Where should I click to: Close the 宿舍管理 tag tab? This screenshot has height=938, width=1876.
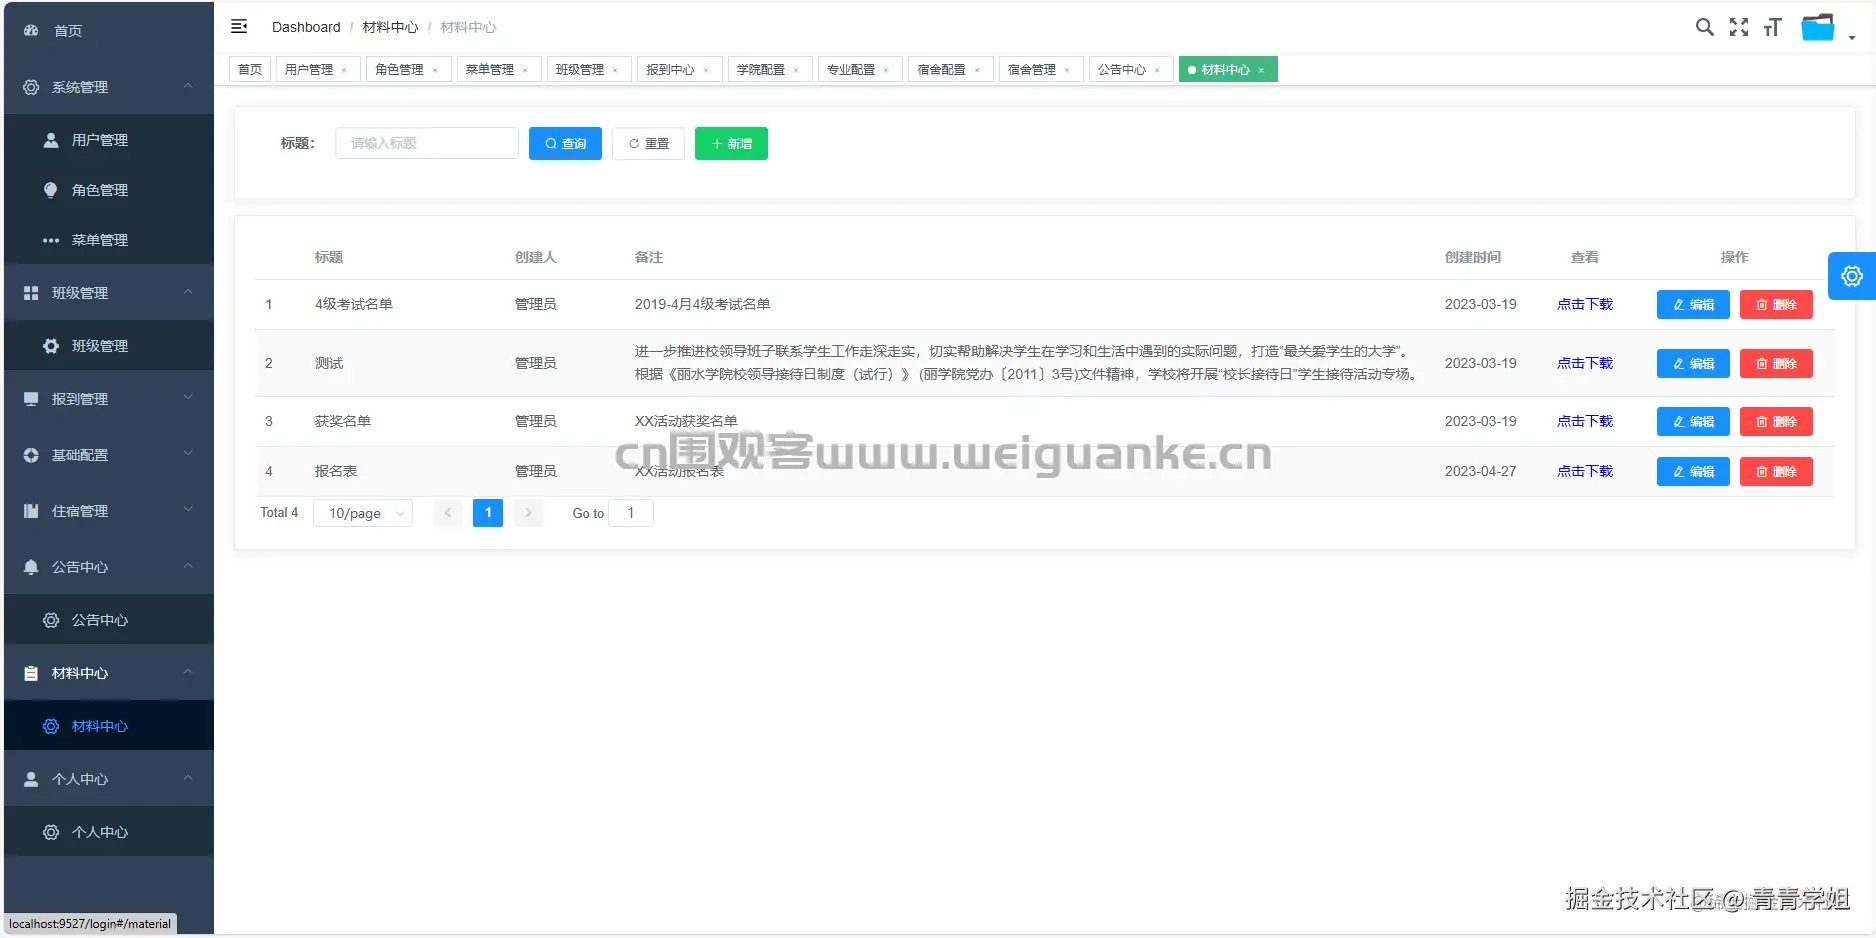point(1067,70)
